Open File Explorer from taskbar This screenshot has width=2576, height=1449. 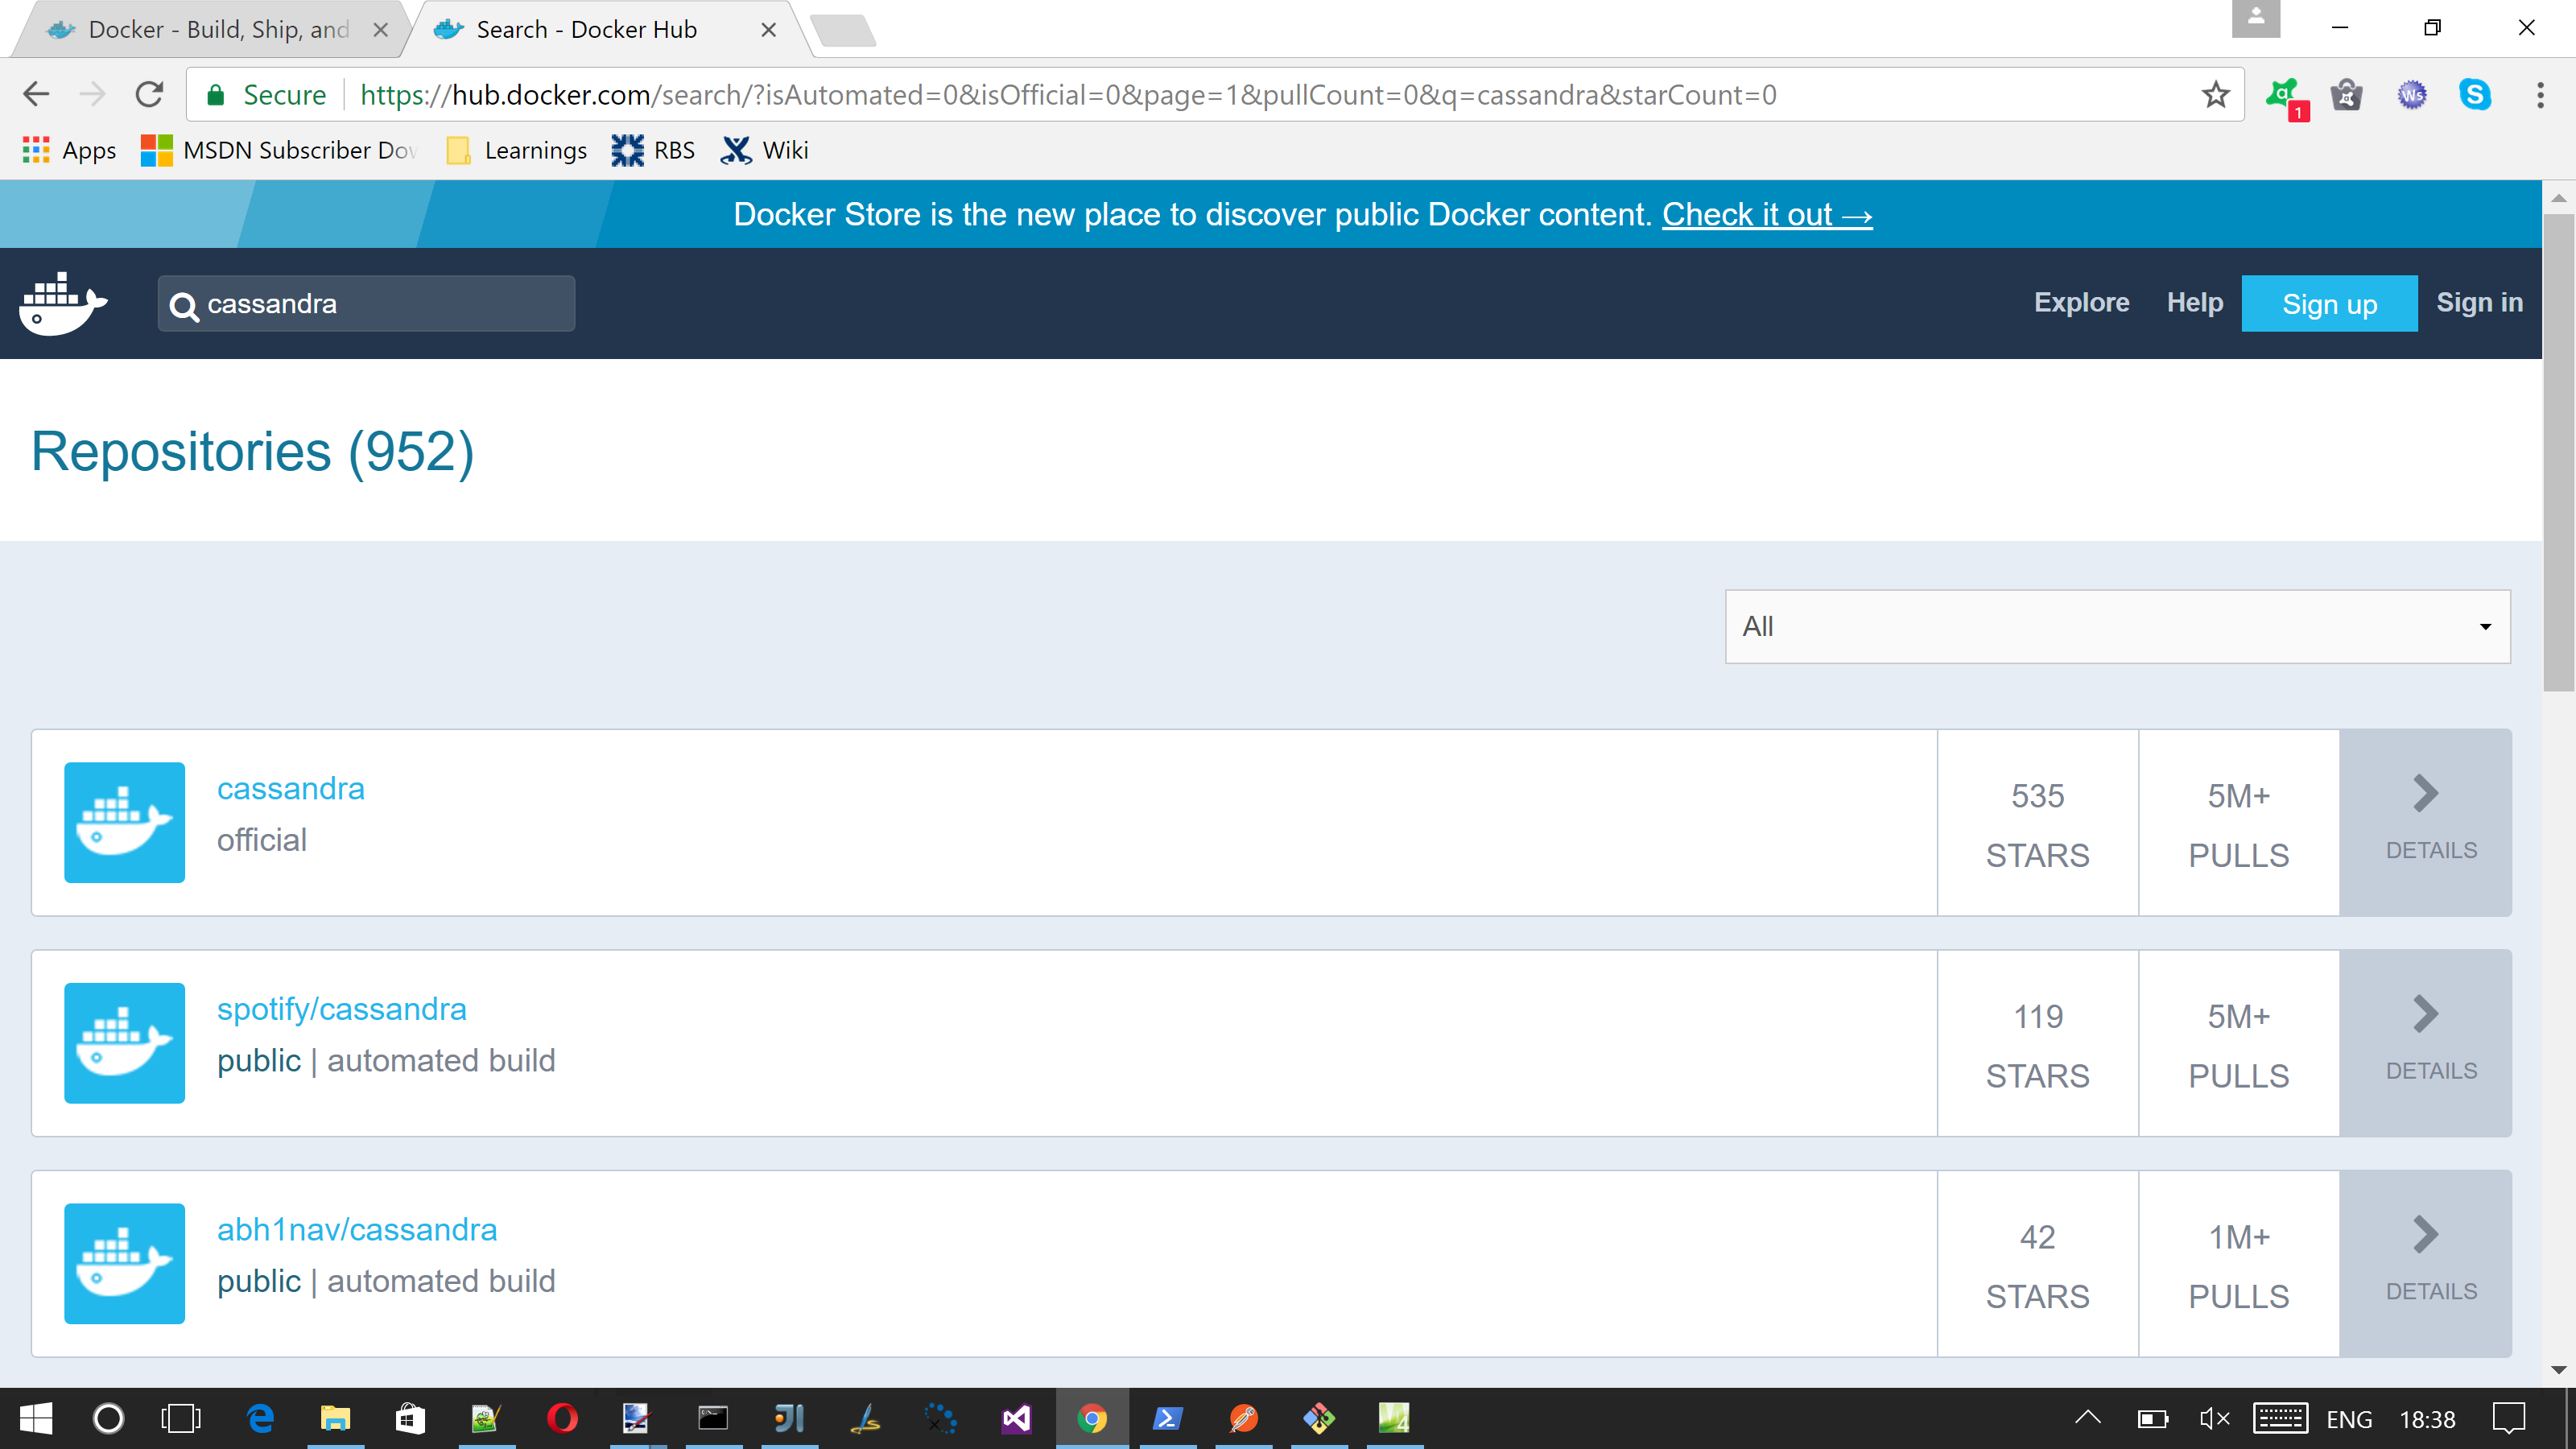(335, 1418)
